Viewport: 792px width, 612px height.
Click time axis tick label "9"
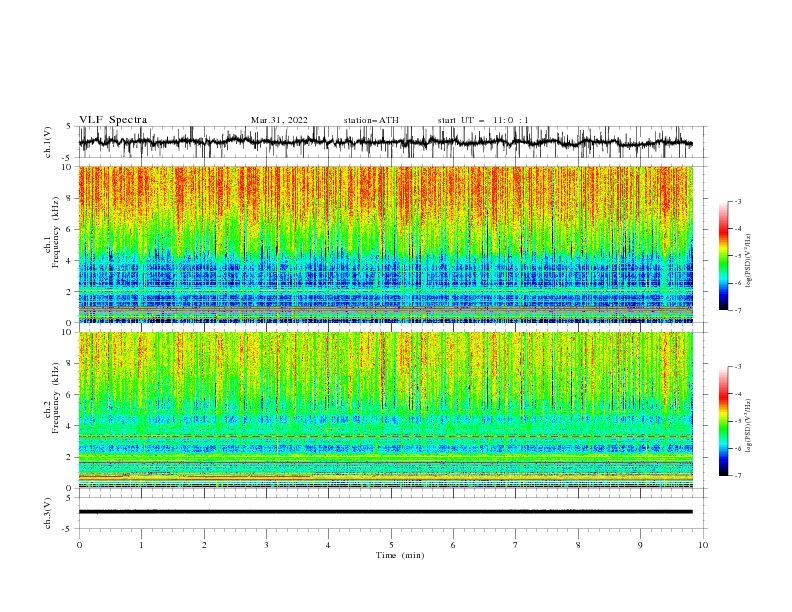tap(640, 545)
